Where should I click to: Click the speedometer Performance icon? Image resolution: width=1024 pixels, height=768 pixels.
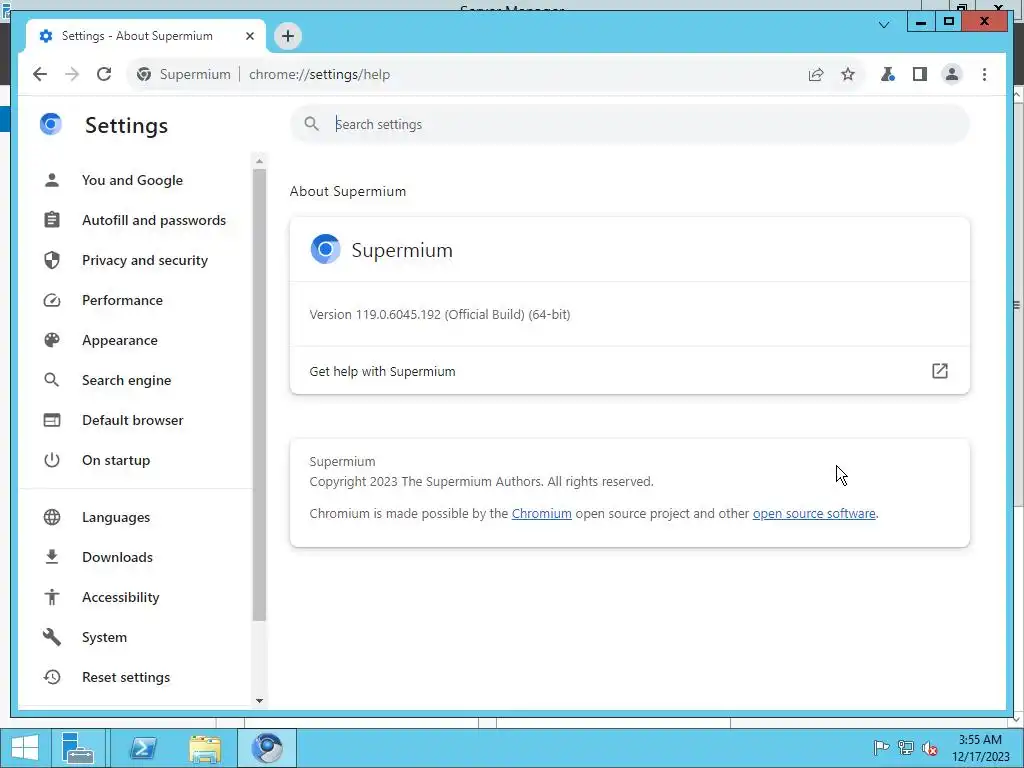click(52, 300)
